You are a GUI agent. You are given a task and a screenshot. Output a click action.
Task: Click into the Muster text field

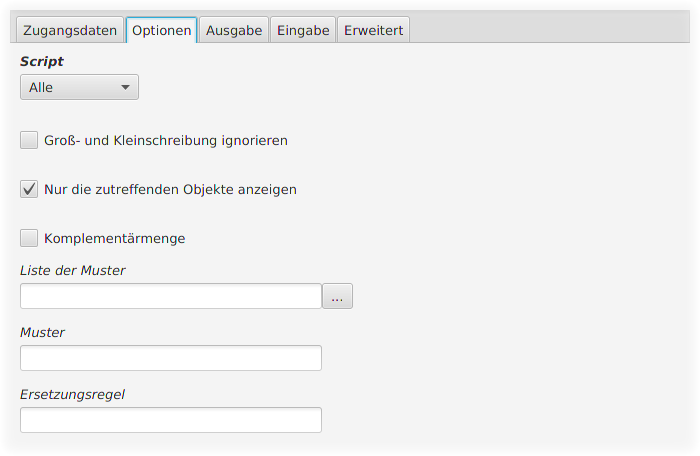pos(171,358)
